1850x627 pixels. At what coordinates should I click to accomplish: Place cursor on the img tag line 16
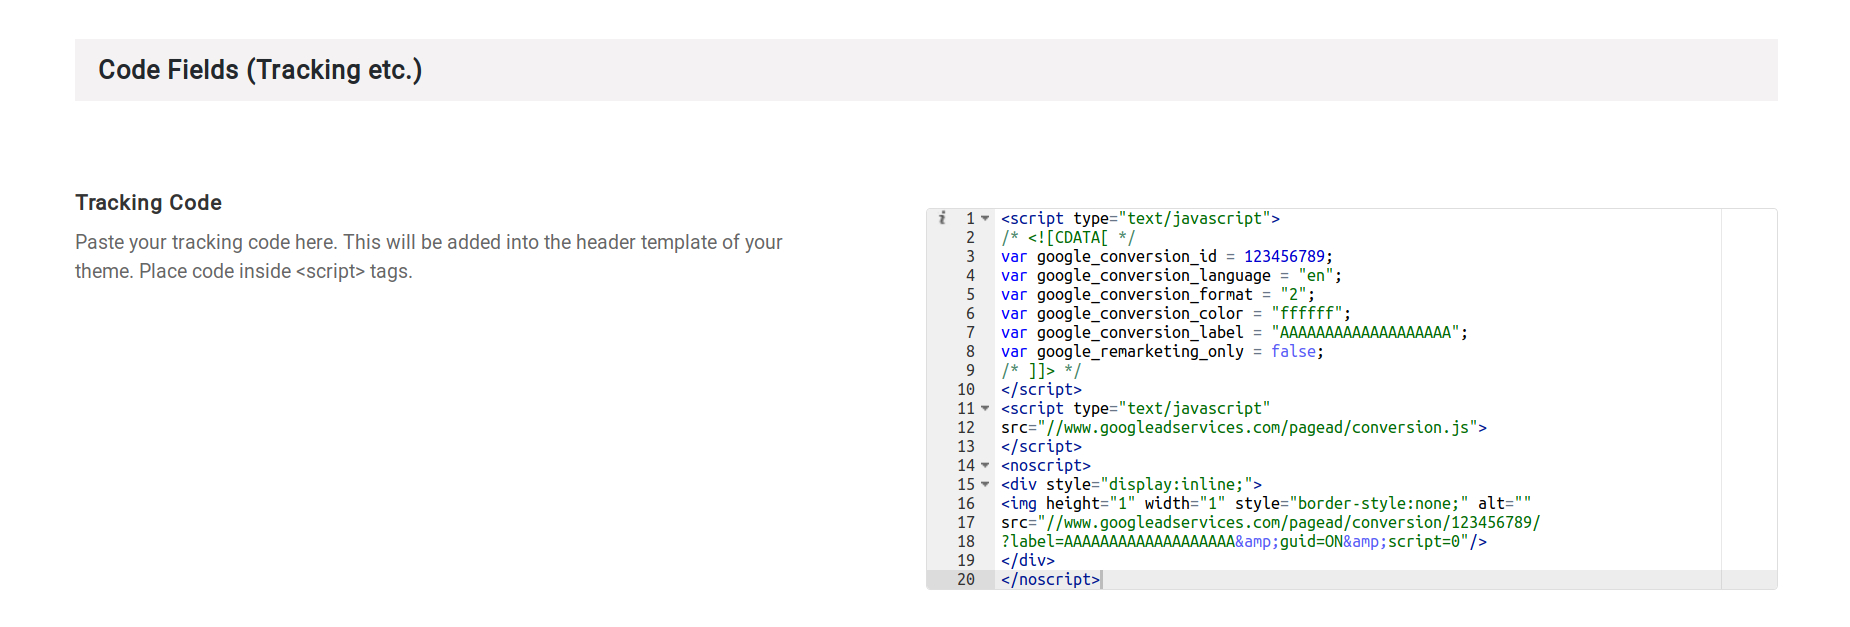point(1266,503)
